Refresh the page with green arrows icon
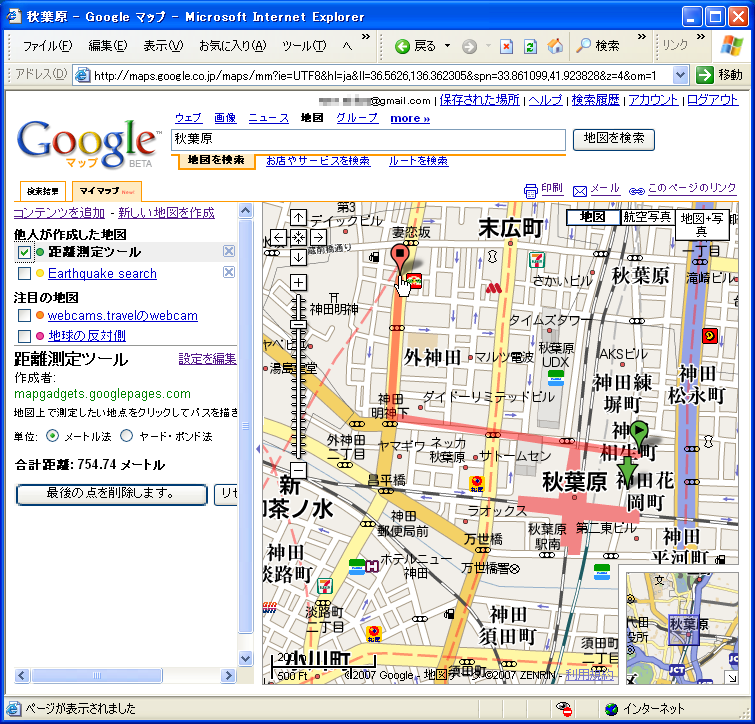The width and height of the screenshot is (755, 724). point(530,46)
